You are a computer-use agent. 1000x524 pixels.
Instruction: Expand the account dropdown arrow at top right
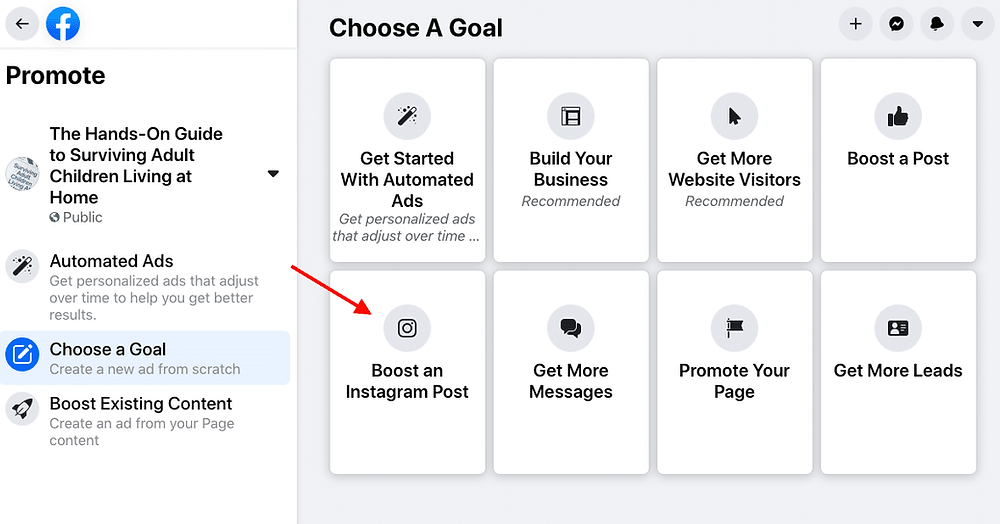tap(978, 24)
